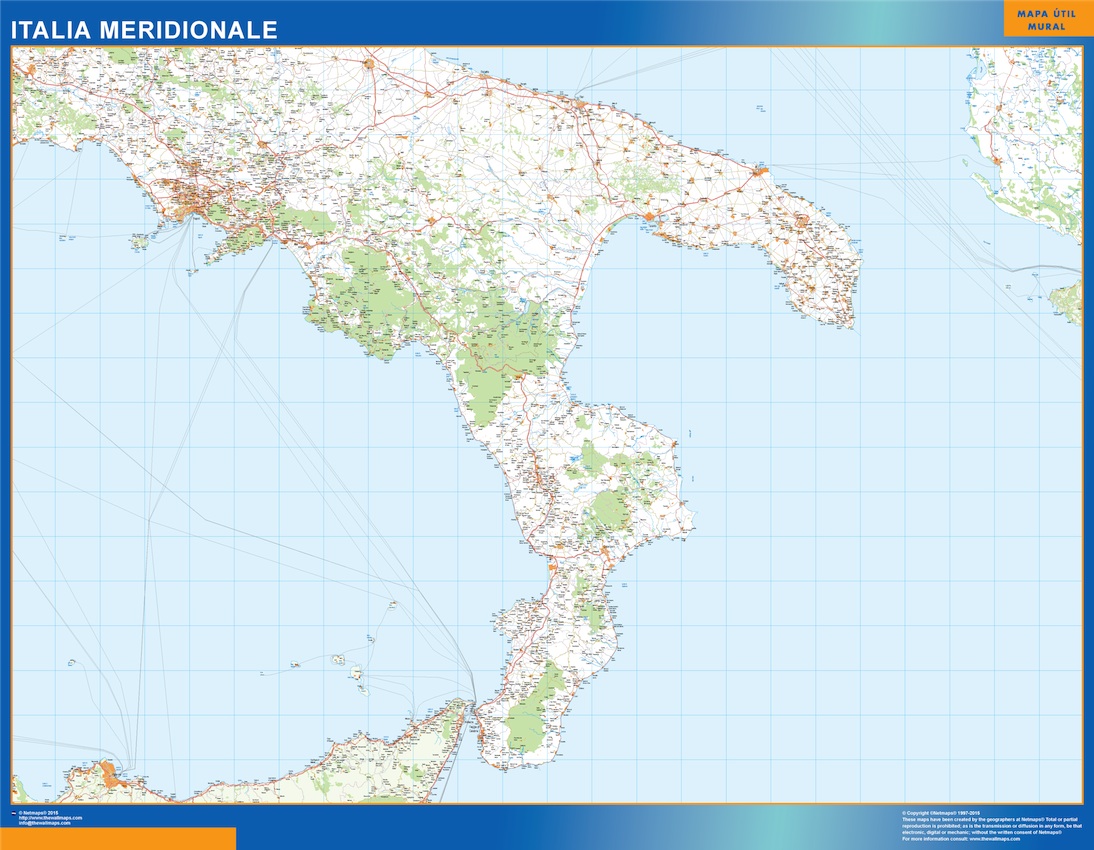Select the Lecce city marker in the Salento peninsula

tap(800, 219)
